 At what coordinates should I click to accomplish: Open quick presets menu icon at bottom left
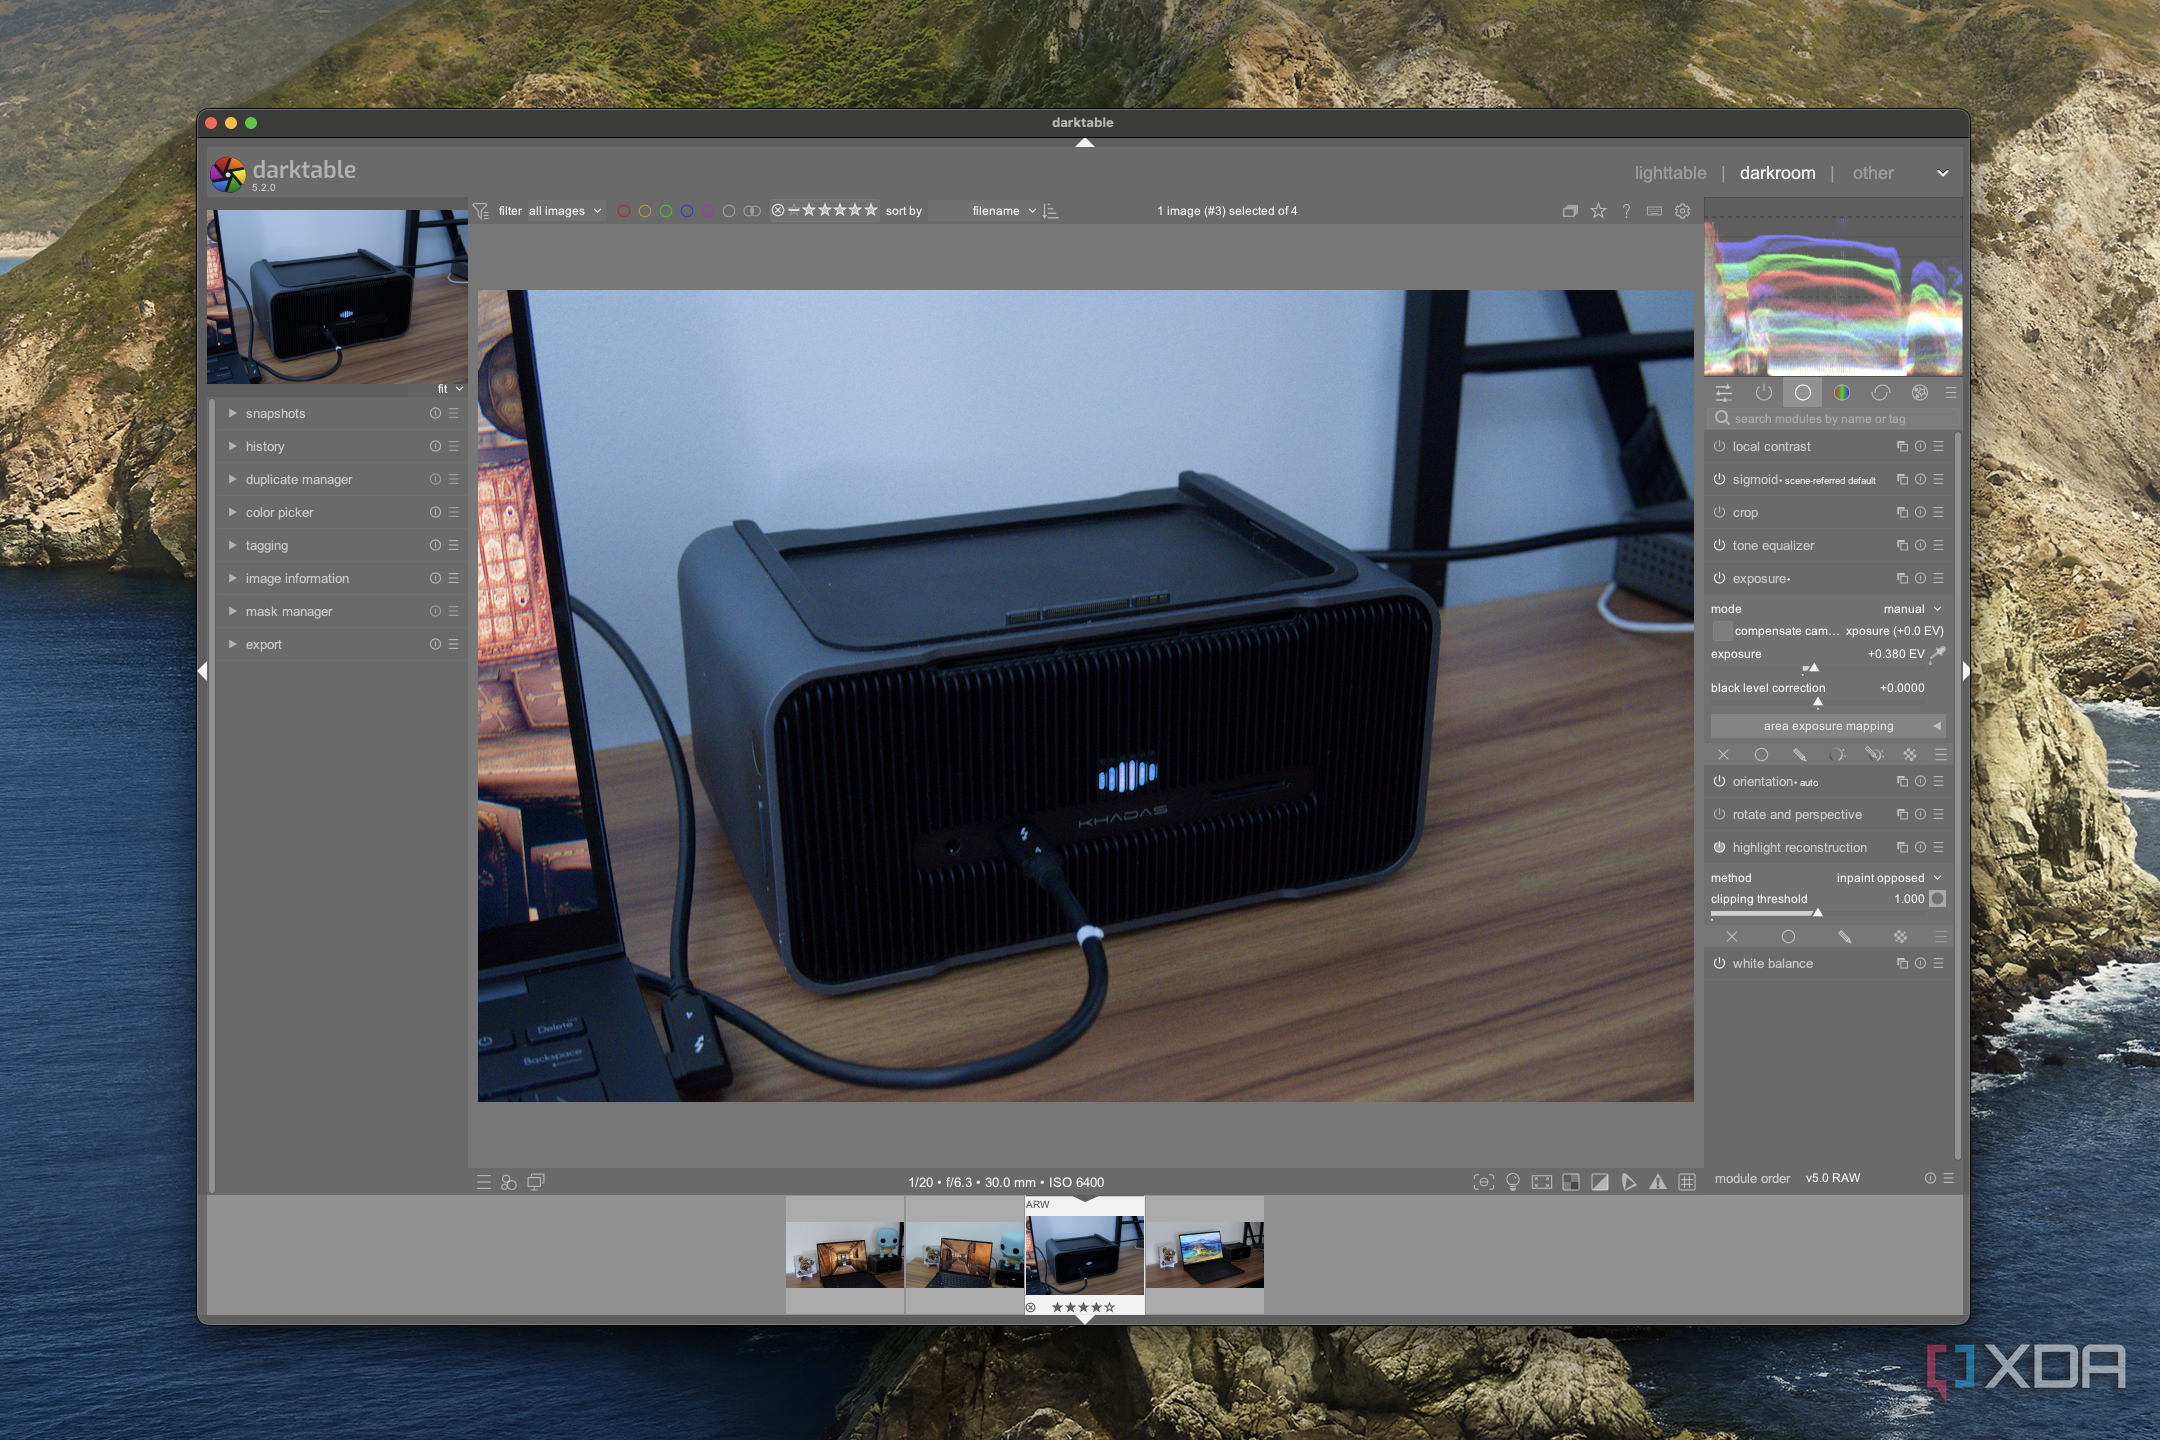point(484,1182)
